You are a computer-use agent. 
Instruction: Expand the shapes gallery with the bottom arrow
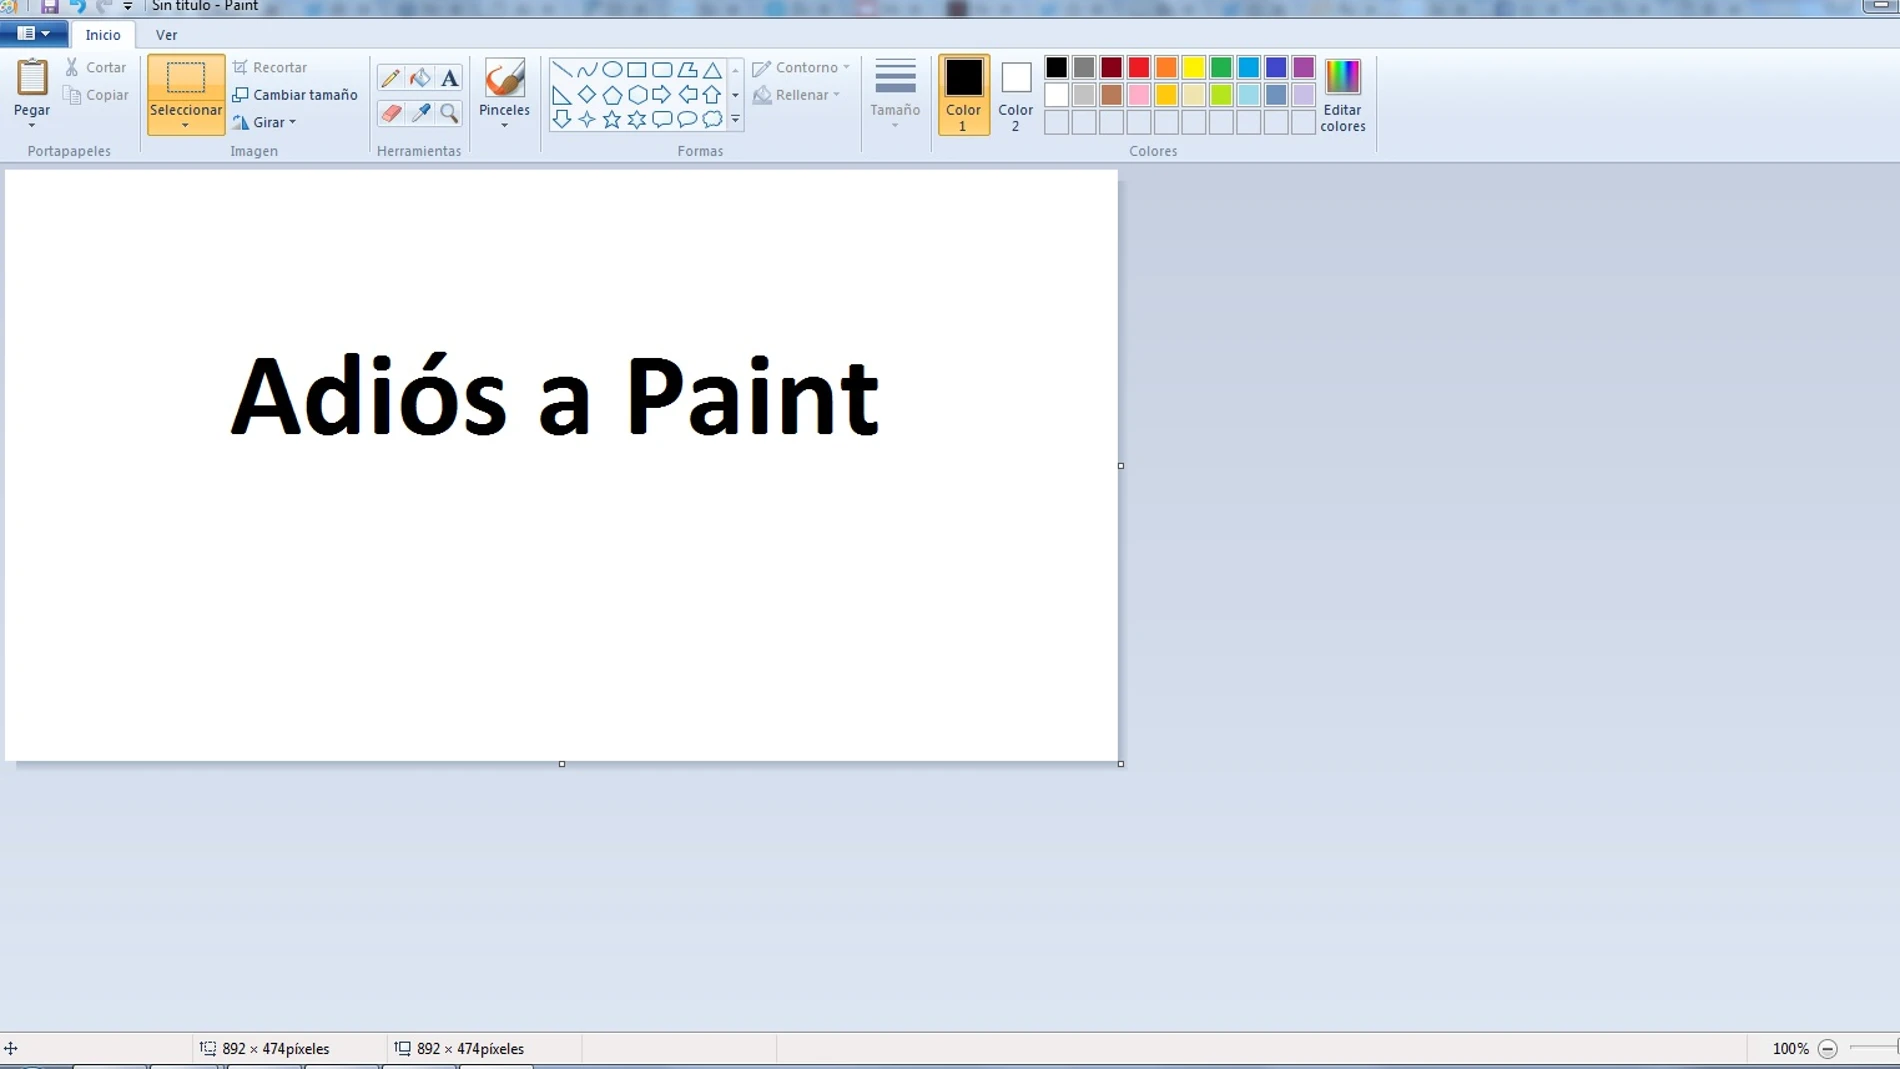pyautogui.click(x=736, y=120)
